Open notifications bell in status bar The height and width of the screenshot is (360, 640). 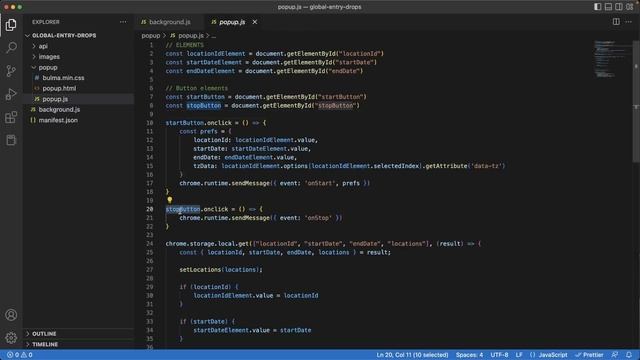coord(629,355)
